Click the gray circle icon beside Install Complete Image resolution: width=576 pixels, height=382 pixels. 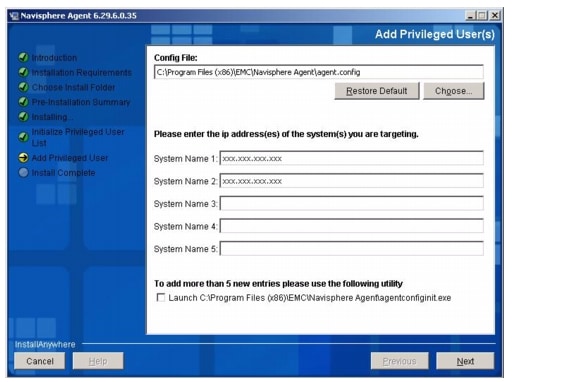point(23,172)
